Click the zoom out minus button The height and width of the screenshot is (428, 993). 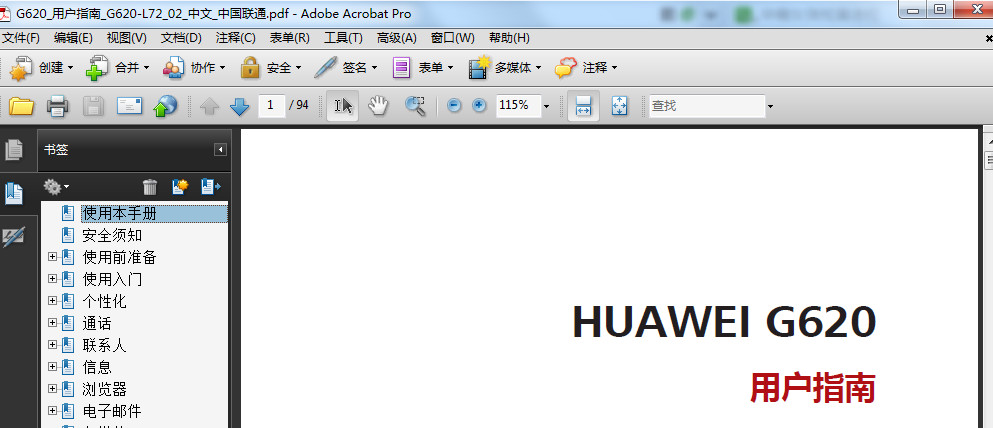point(454,106)
